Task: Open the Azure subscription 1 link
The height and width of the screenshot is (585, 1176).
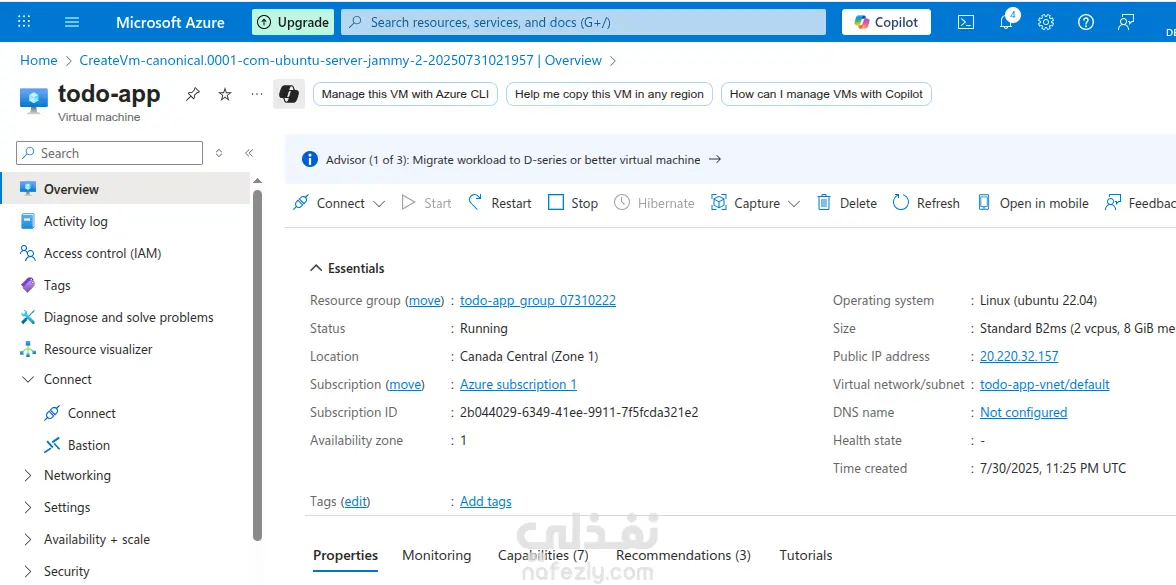Action: pyautogui.click(x=518, y=385)
